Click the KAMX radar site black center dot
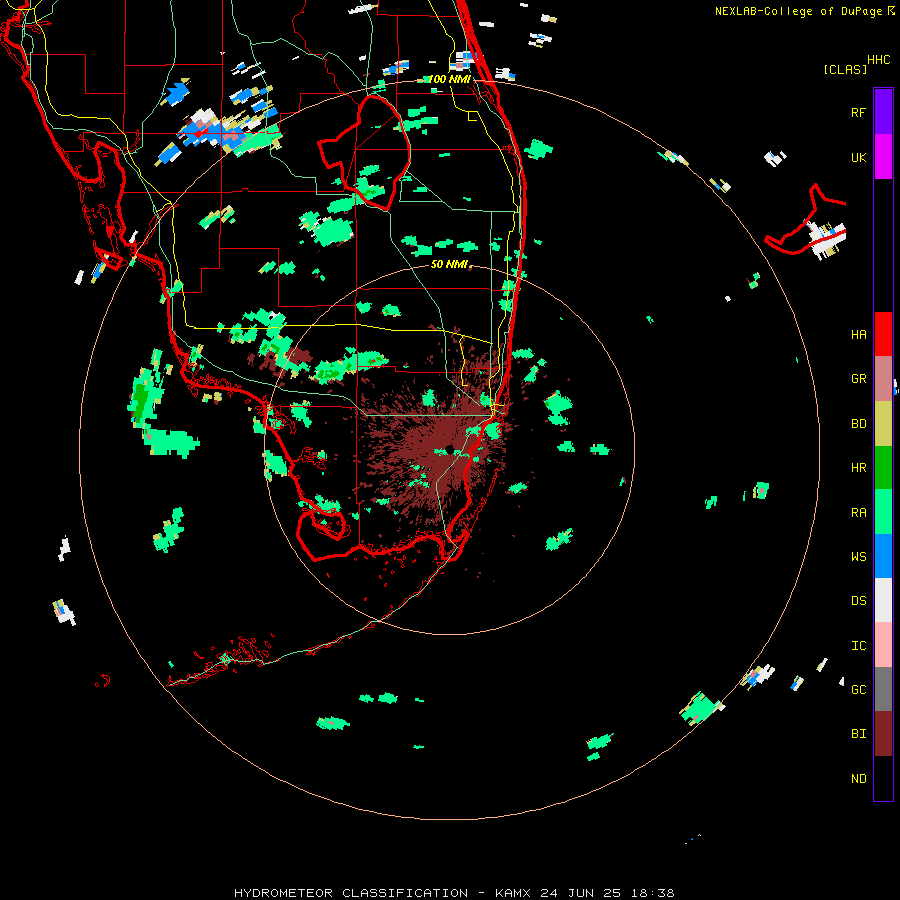 pyautogui.click(x=449, y=449)
